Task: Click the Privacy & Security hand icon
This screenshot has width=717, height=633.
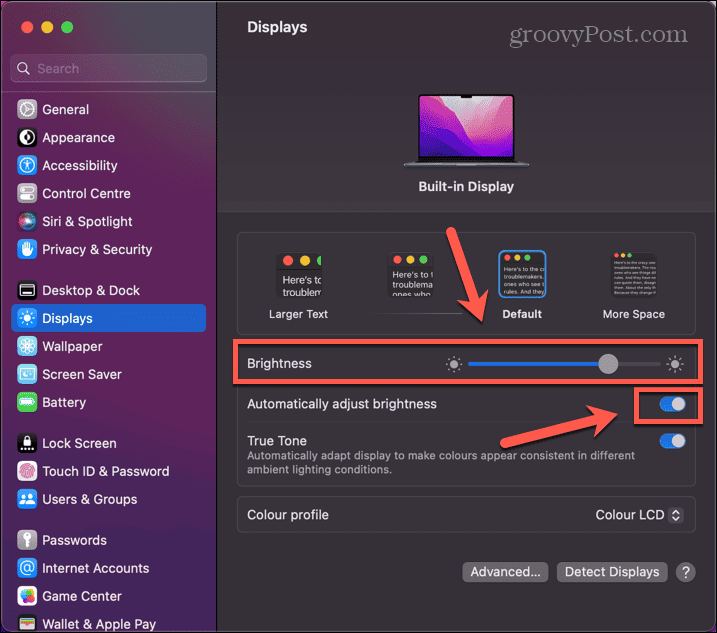Action: pos(27,249)
